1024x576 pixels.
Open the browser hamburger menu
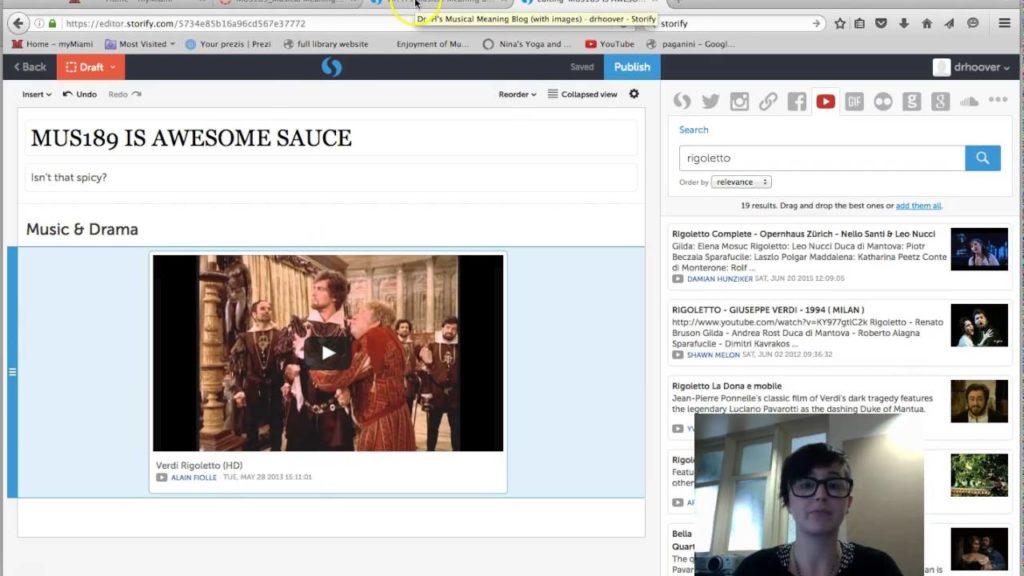pyautogui.click(x=1004, y=24)
